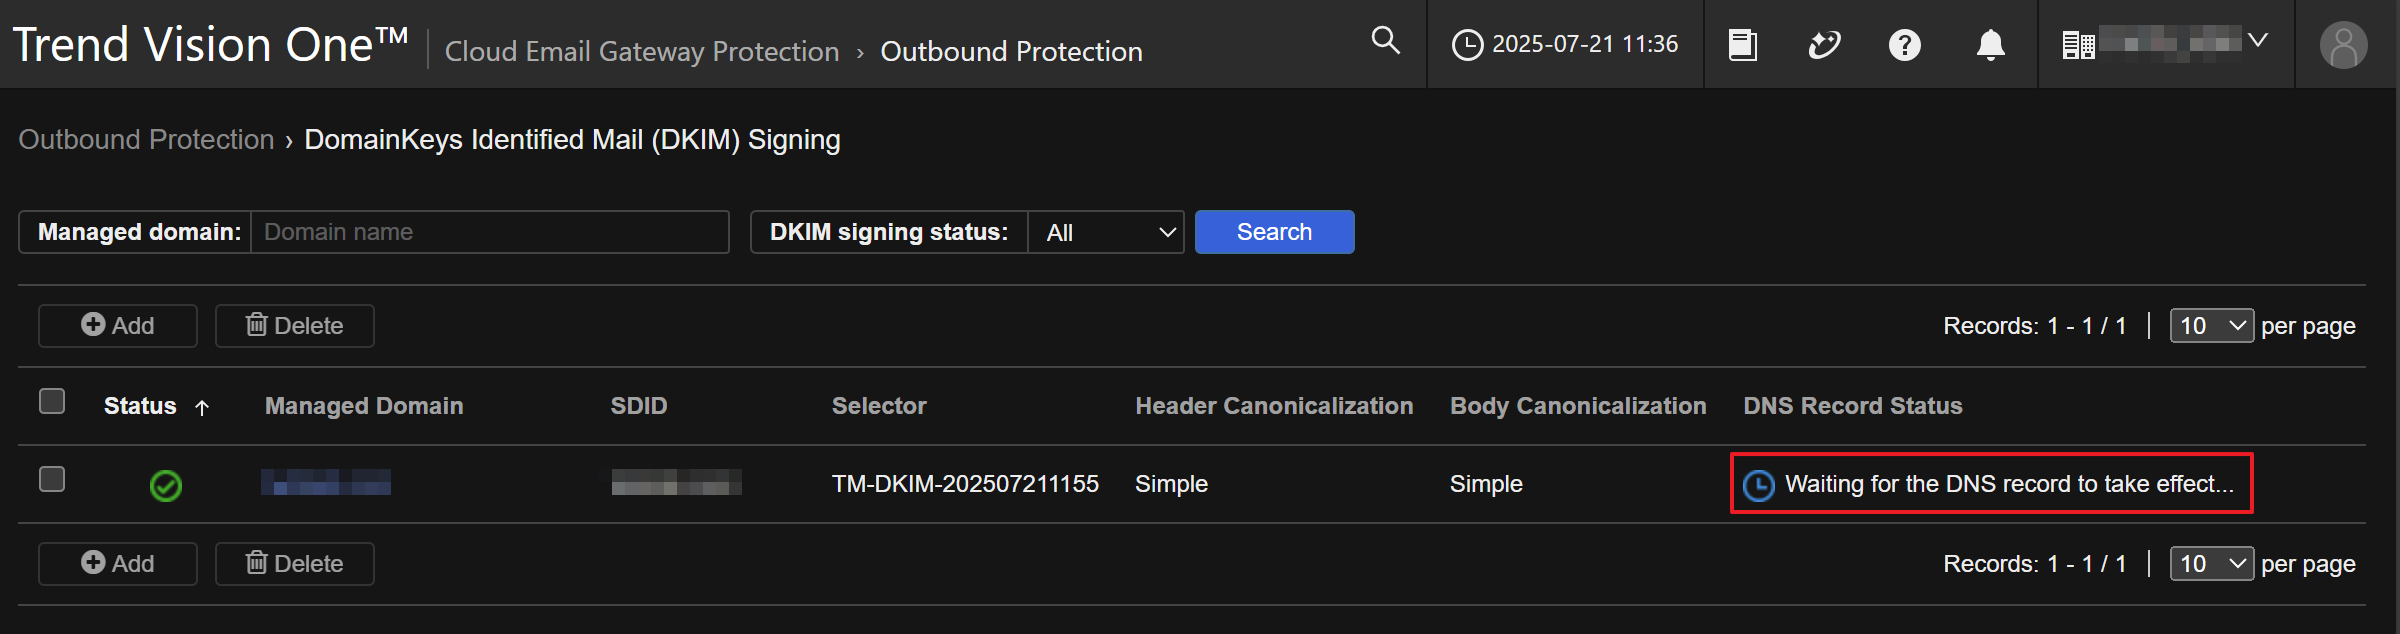
Task: Open the notifications bell icon
Action: tap(1990, 45)
